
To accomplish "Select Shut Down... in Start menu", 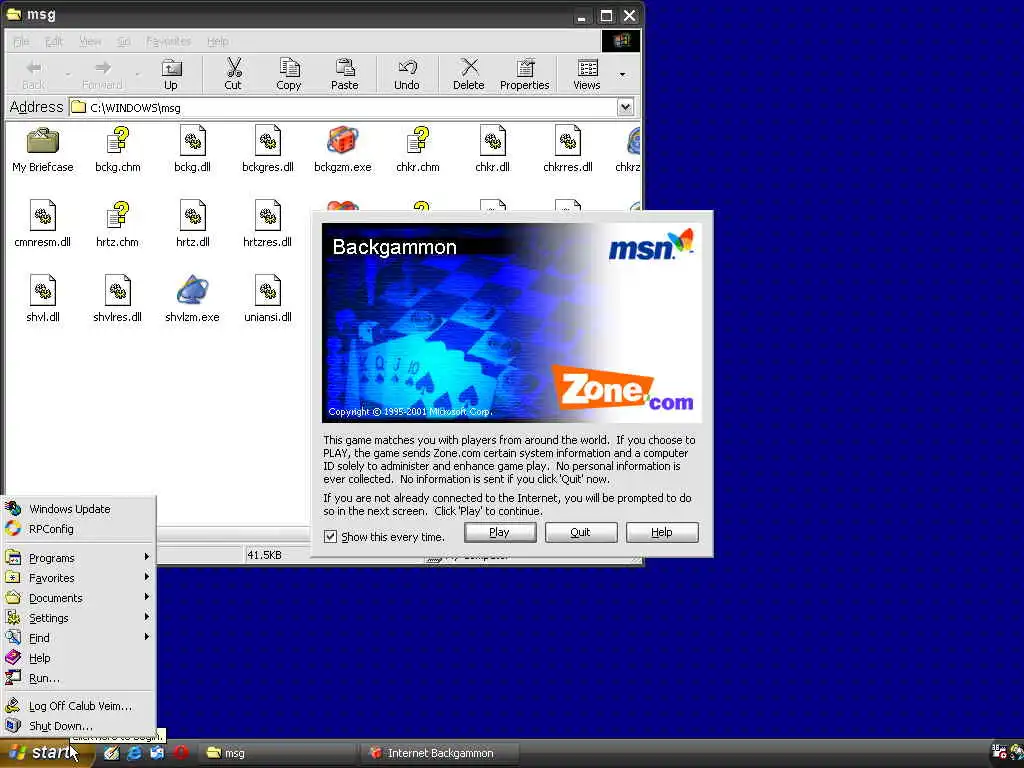I will pyautogui.click(x=78, y=726).
